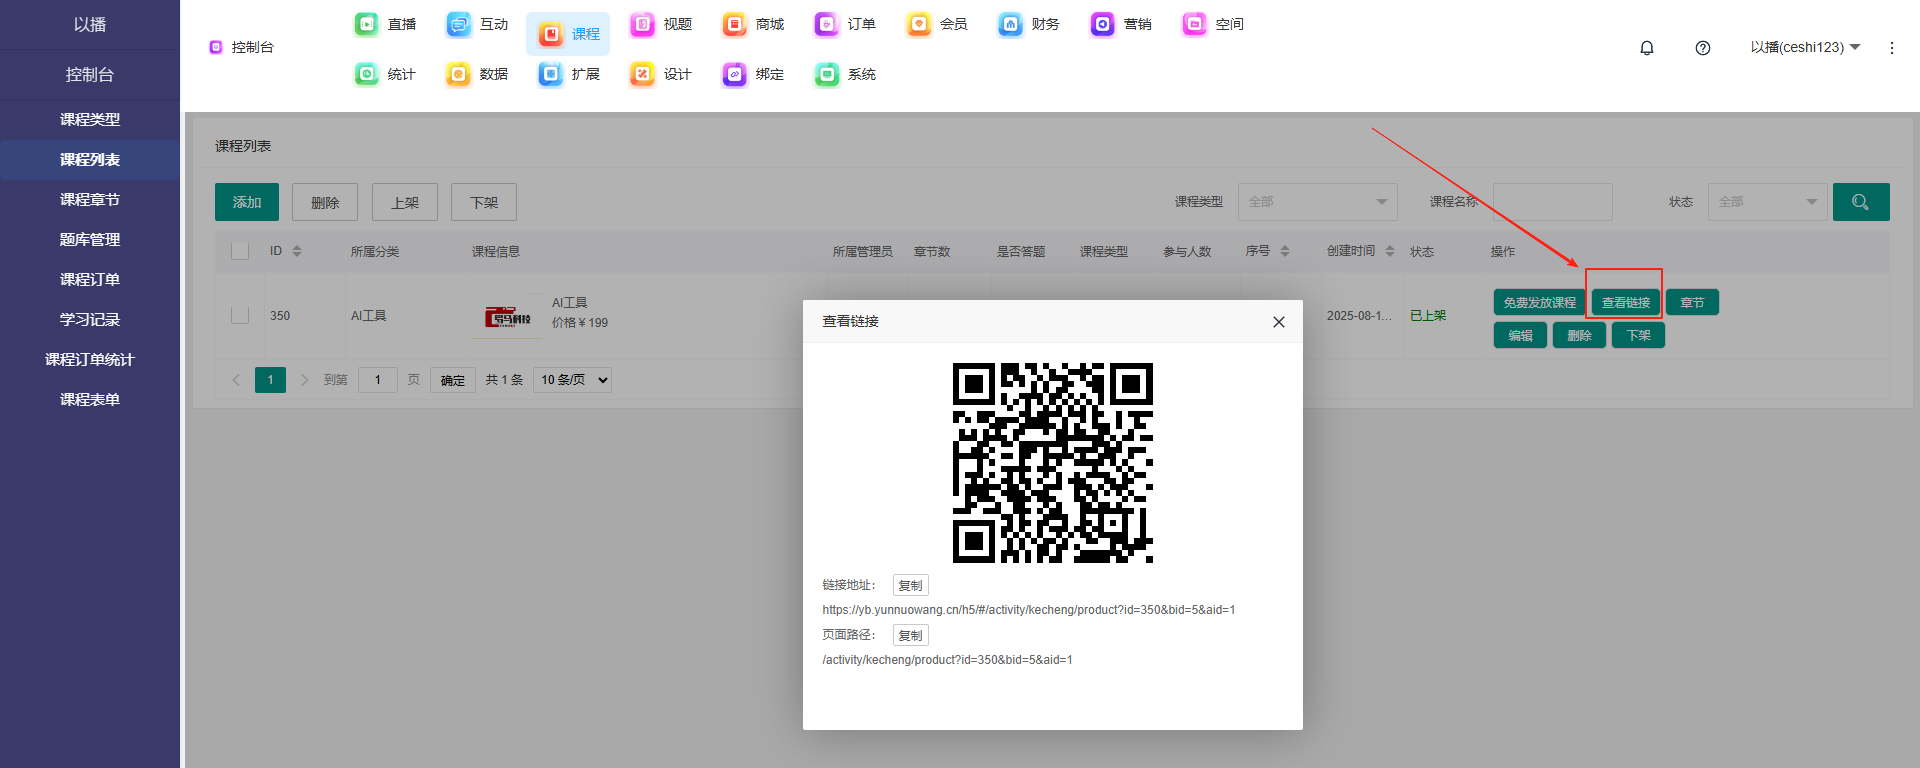This screenshot has width=1920, height=768.
Task: Click the 课程名称 search input field
Action: [1552, 202]
